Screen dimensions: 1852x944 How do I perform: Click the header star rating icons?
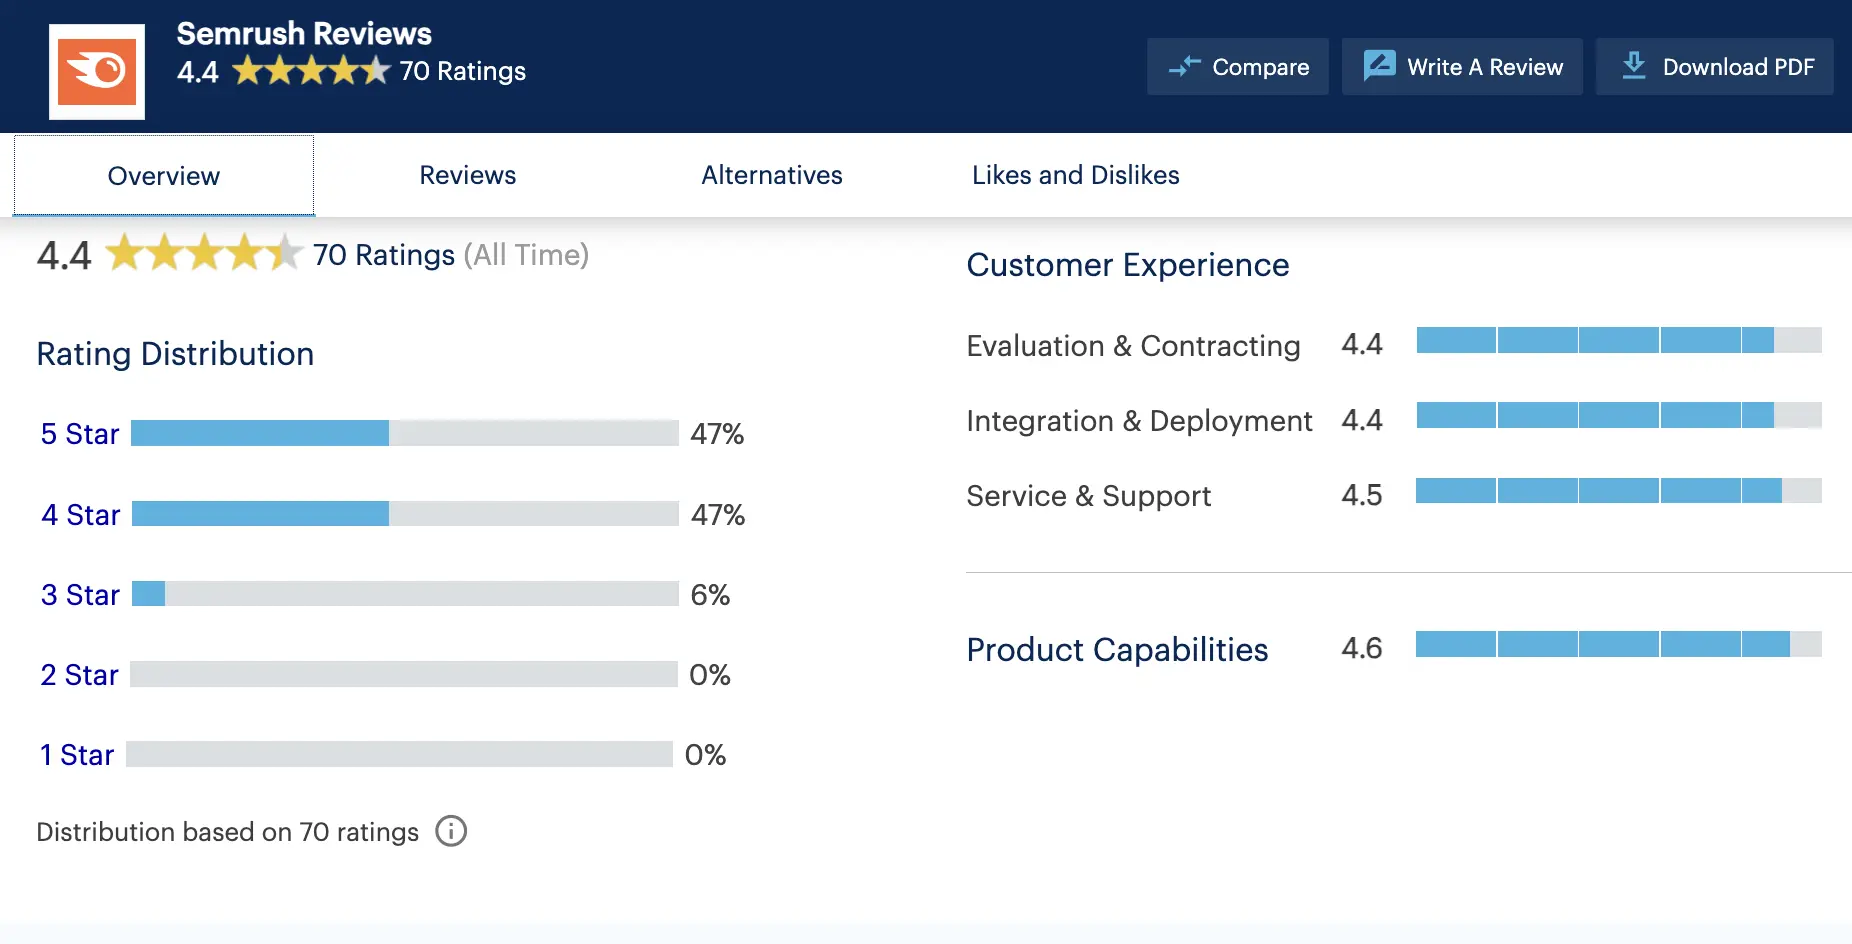[310, 71]
